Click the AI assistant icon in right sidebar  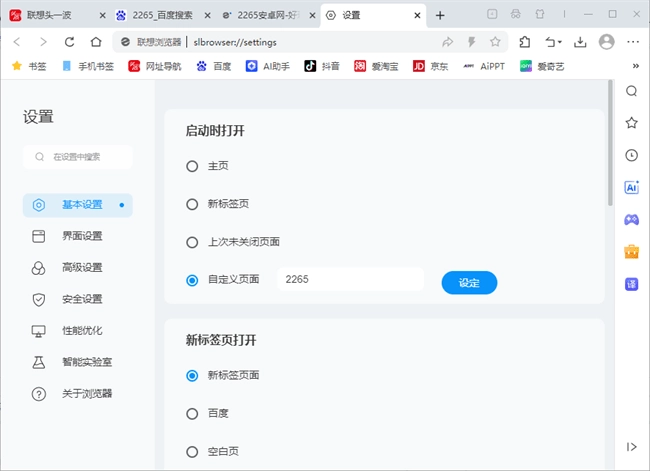pos(631,187)
